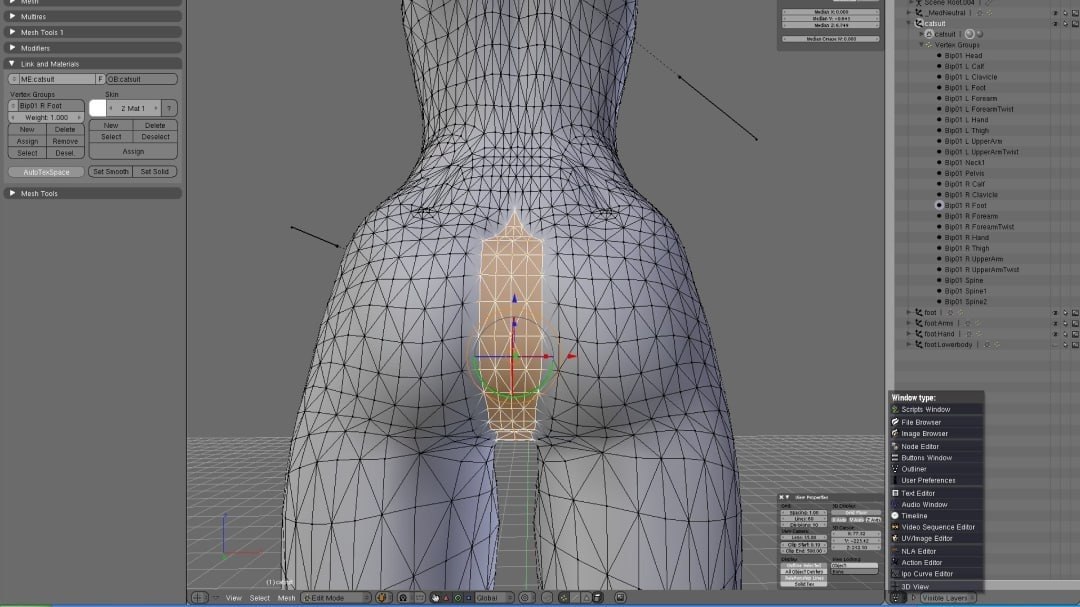Image resolution: width=1080 pixels, height=607 pixels.
Task: Click the catsuit mesh data icon in outliner
Action: [929, 34]
